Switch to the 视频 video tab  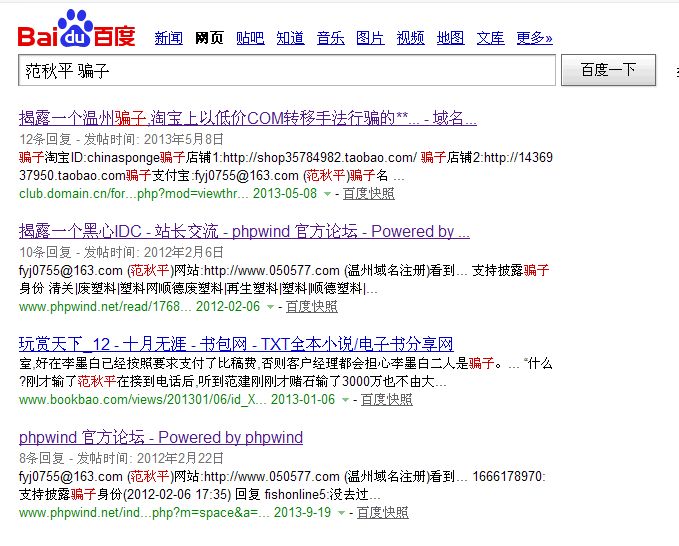[411, 38]
